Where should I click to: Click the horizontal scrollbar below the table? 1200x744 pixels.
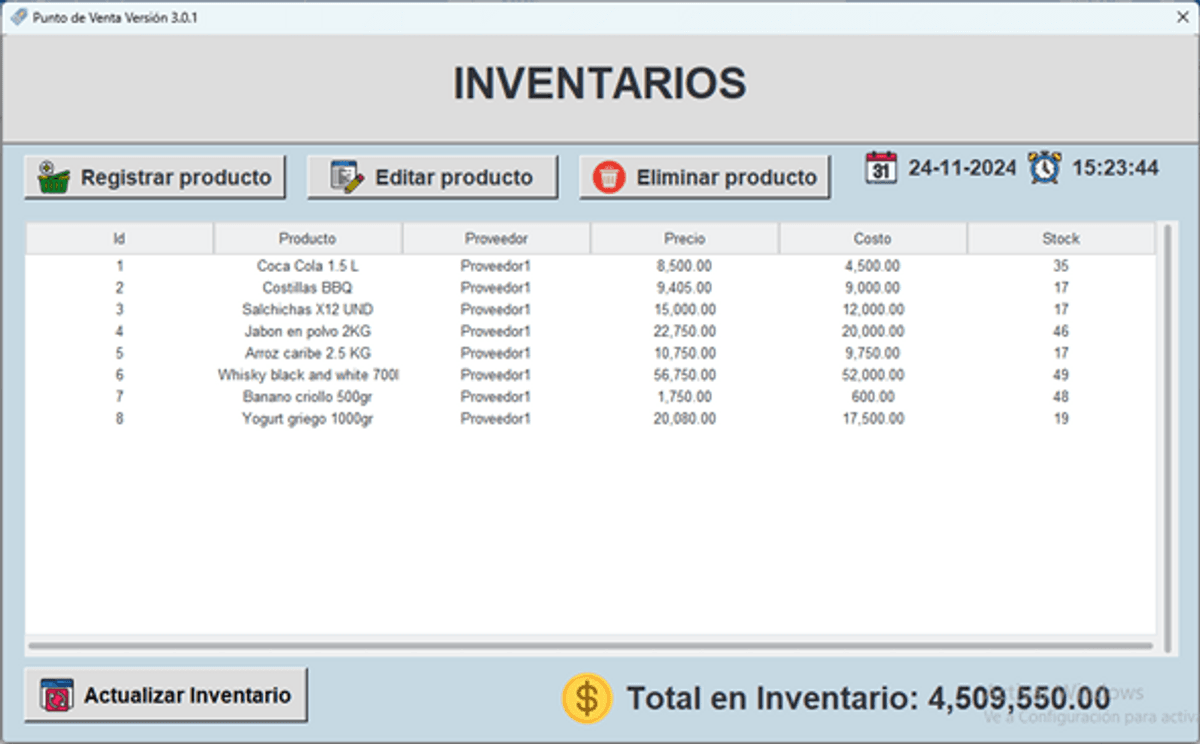tap(590, 646)
